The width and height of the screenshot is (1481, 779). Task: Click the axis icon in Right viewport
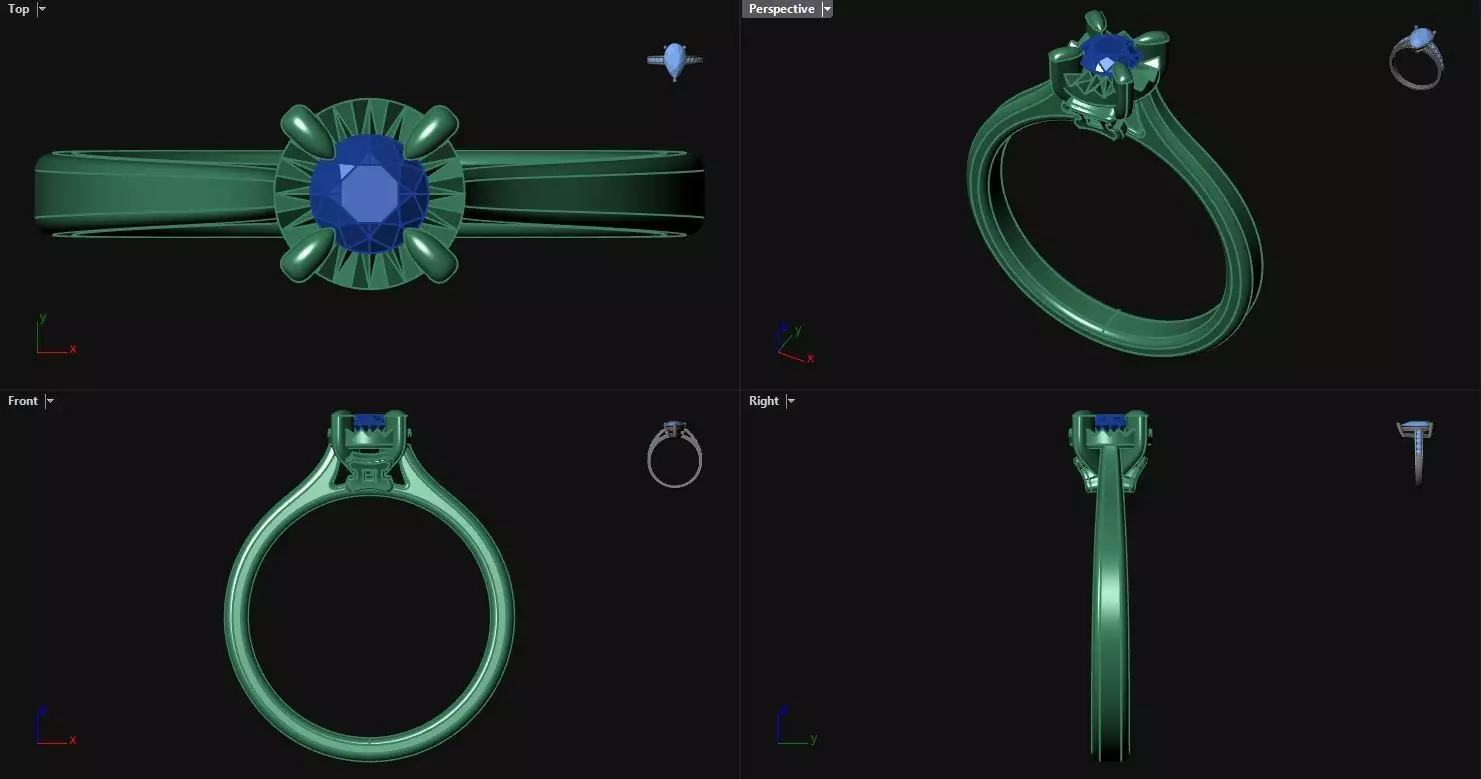point(797,726)
